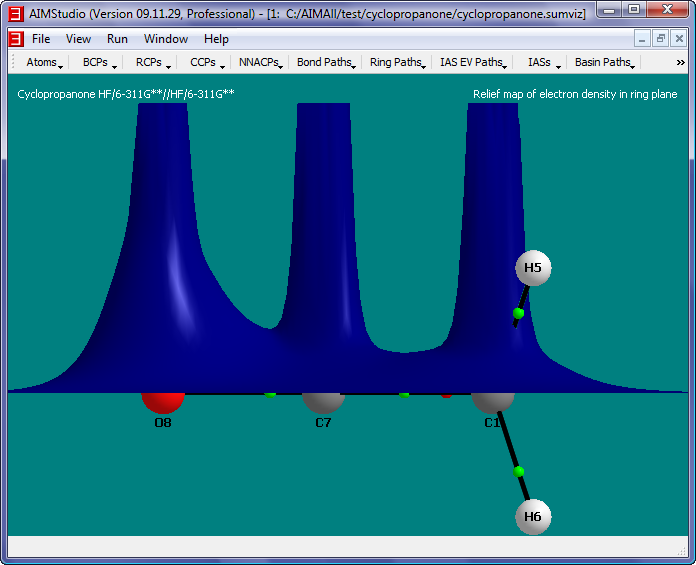Click the AIMStudio document icon in menu bar
The width and height of the screenshot is (696, 565).
15,39
